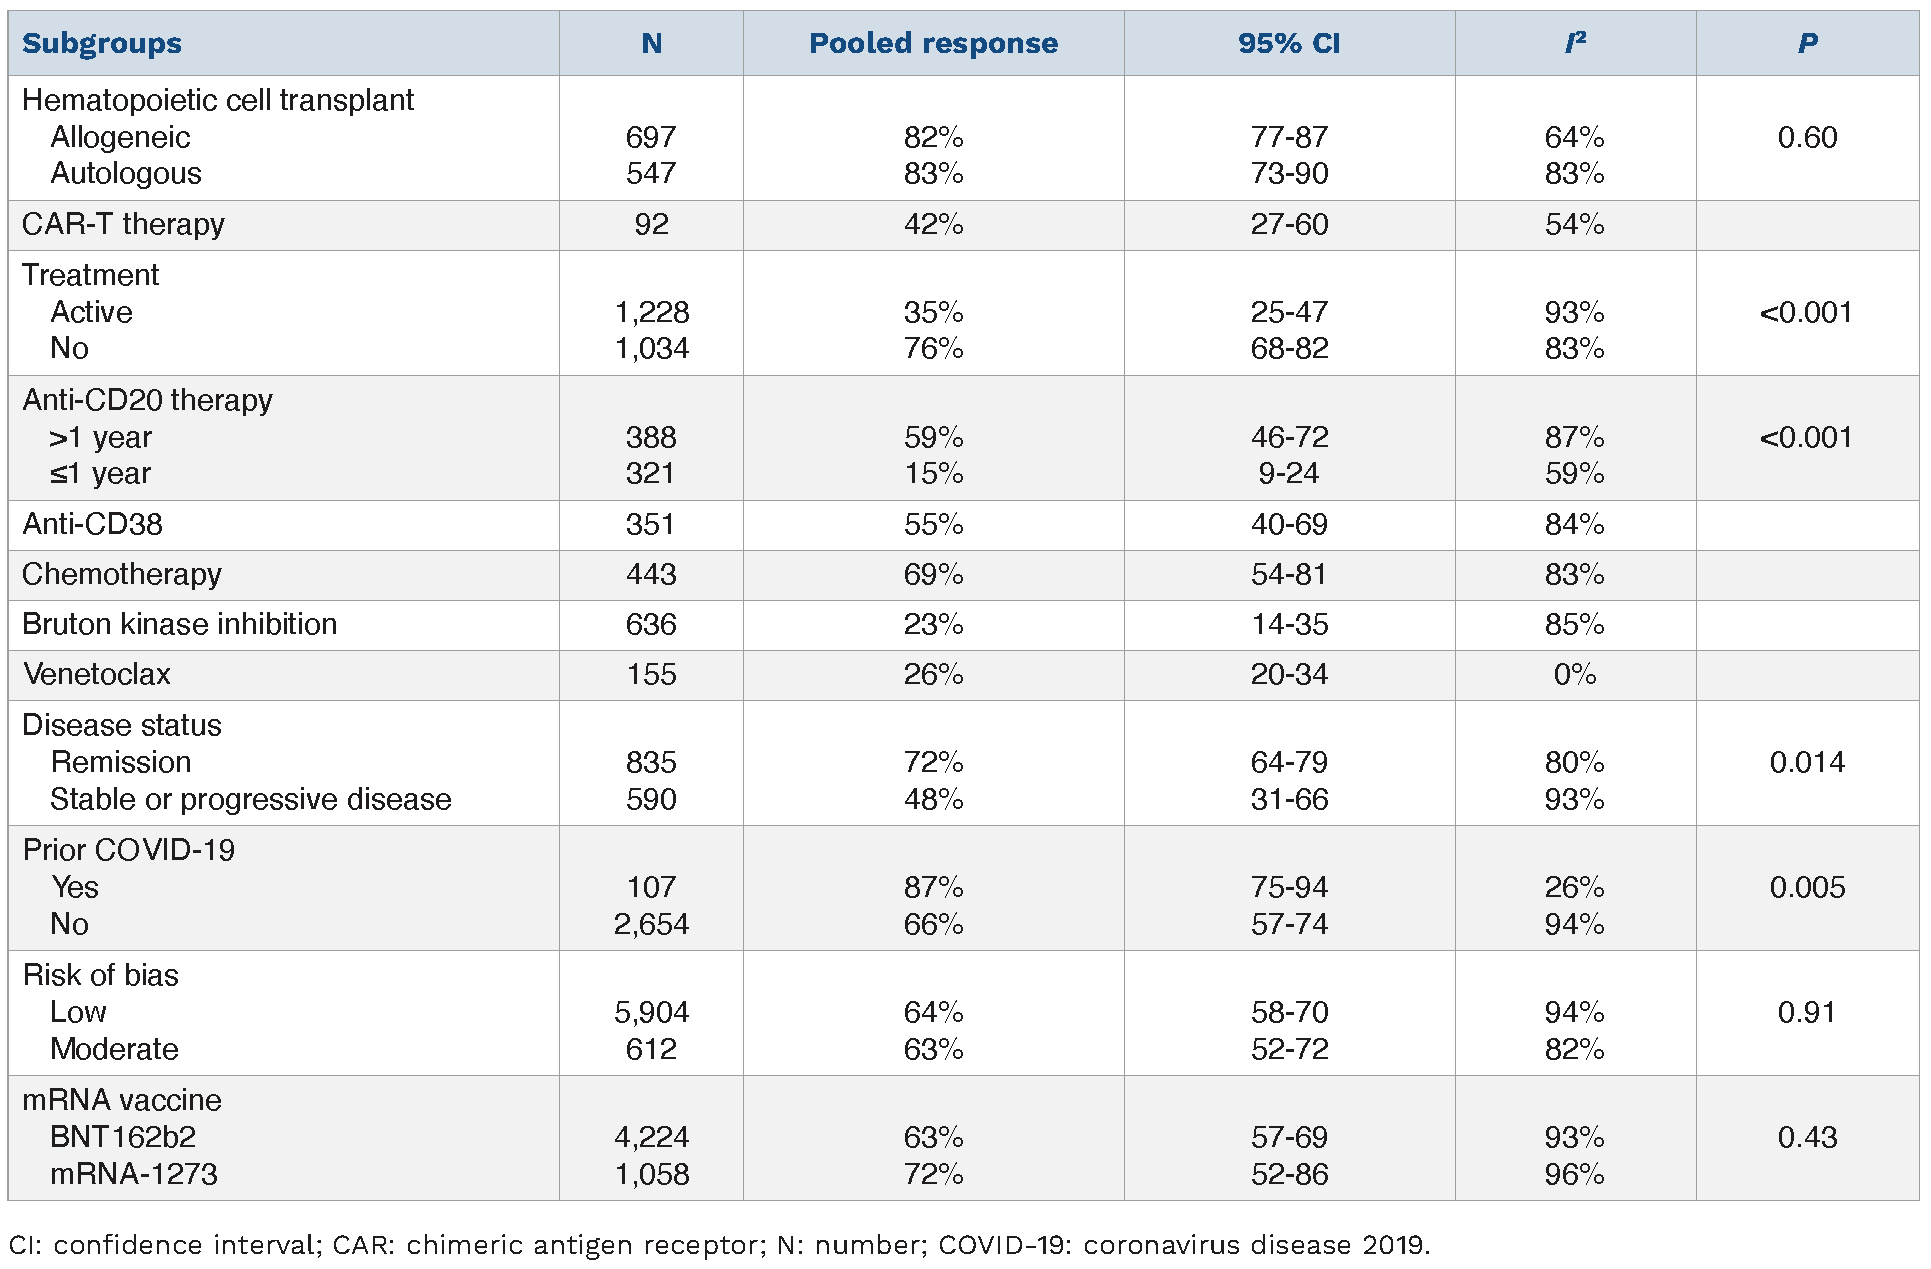
Task: Click the Subgroups column header
Action: tap(102, 44)
